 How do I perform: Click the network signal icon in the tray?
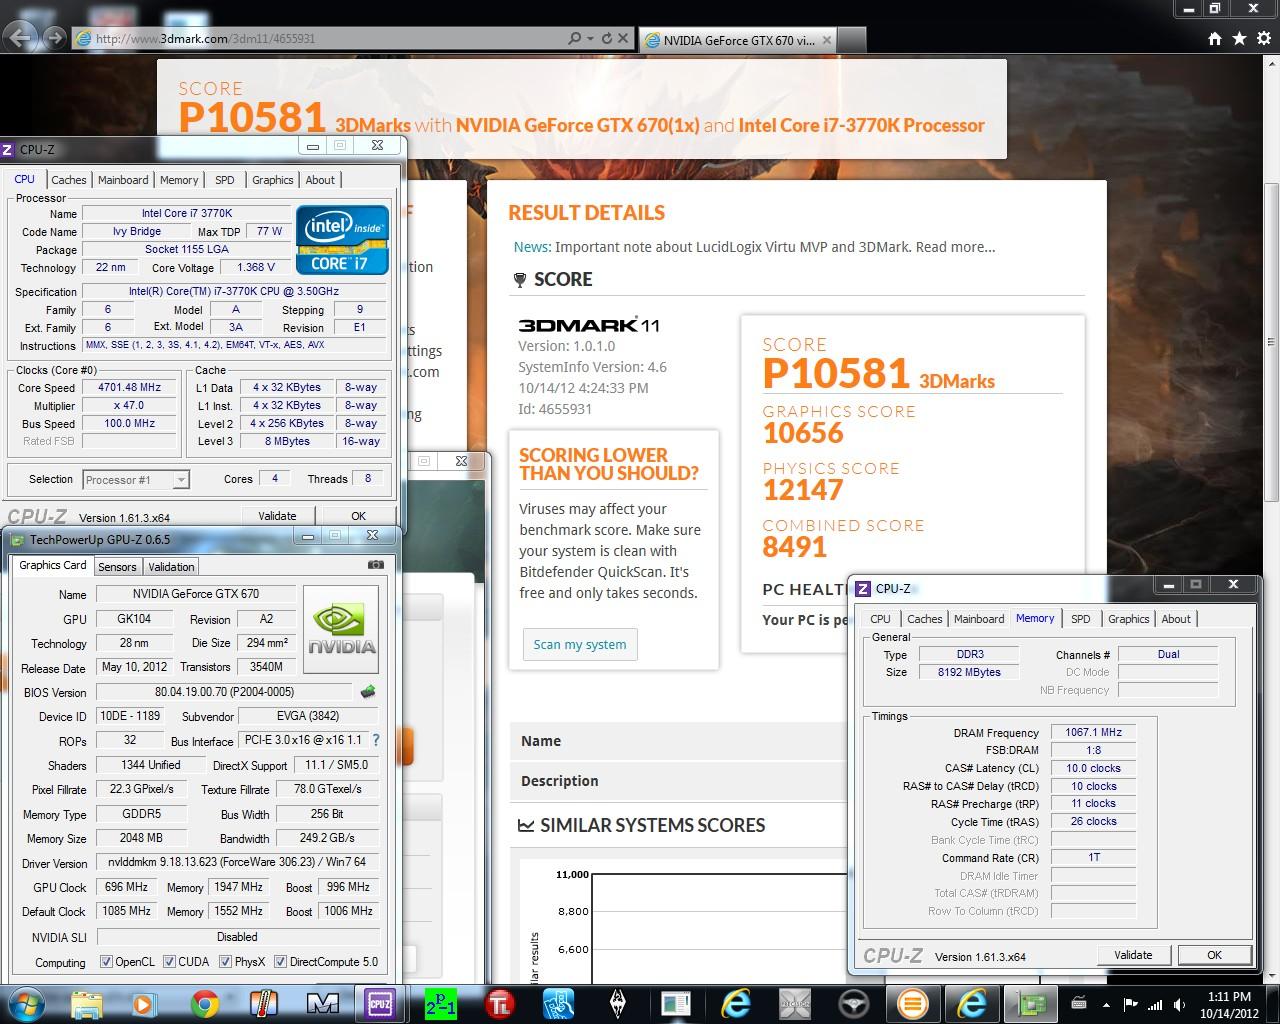pos(1156,1003)
